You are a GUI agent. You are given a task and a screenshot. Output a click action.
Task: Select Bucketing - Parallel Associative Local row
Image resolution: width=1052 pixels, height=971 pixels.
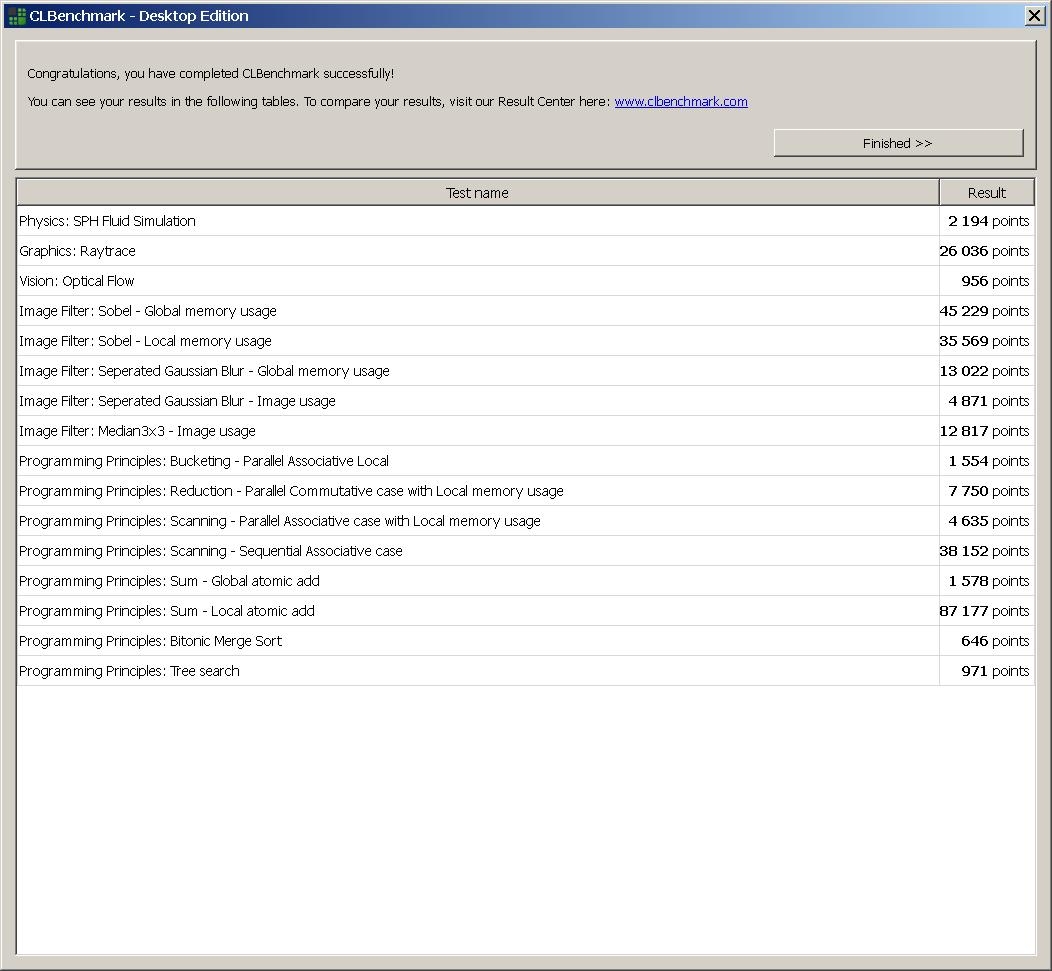tap(526, 461)
